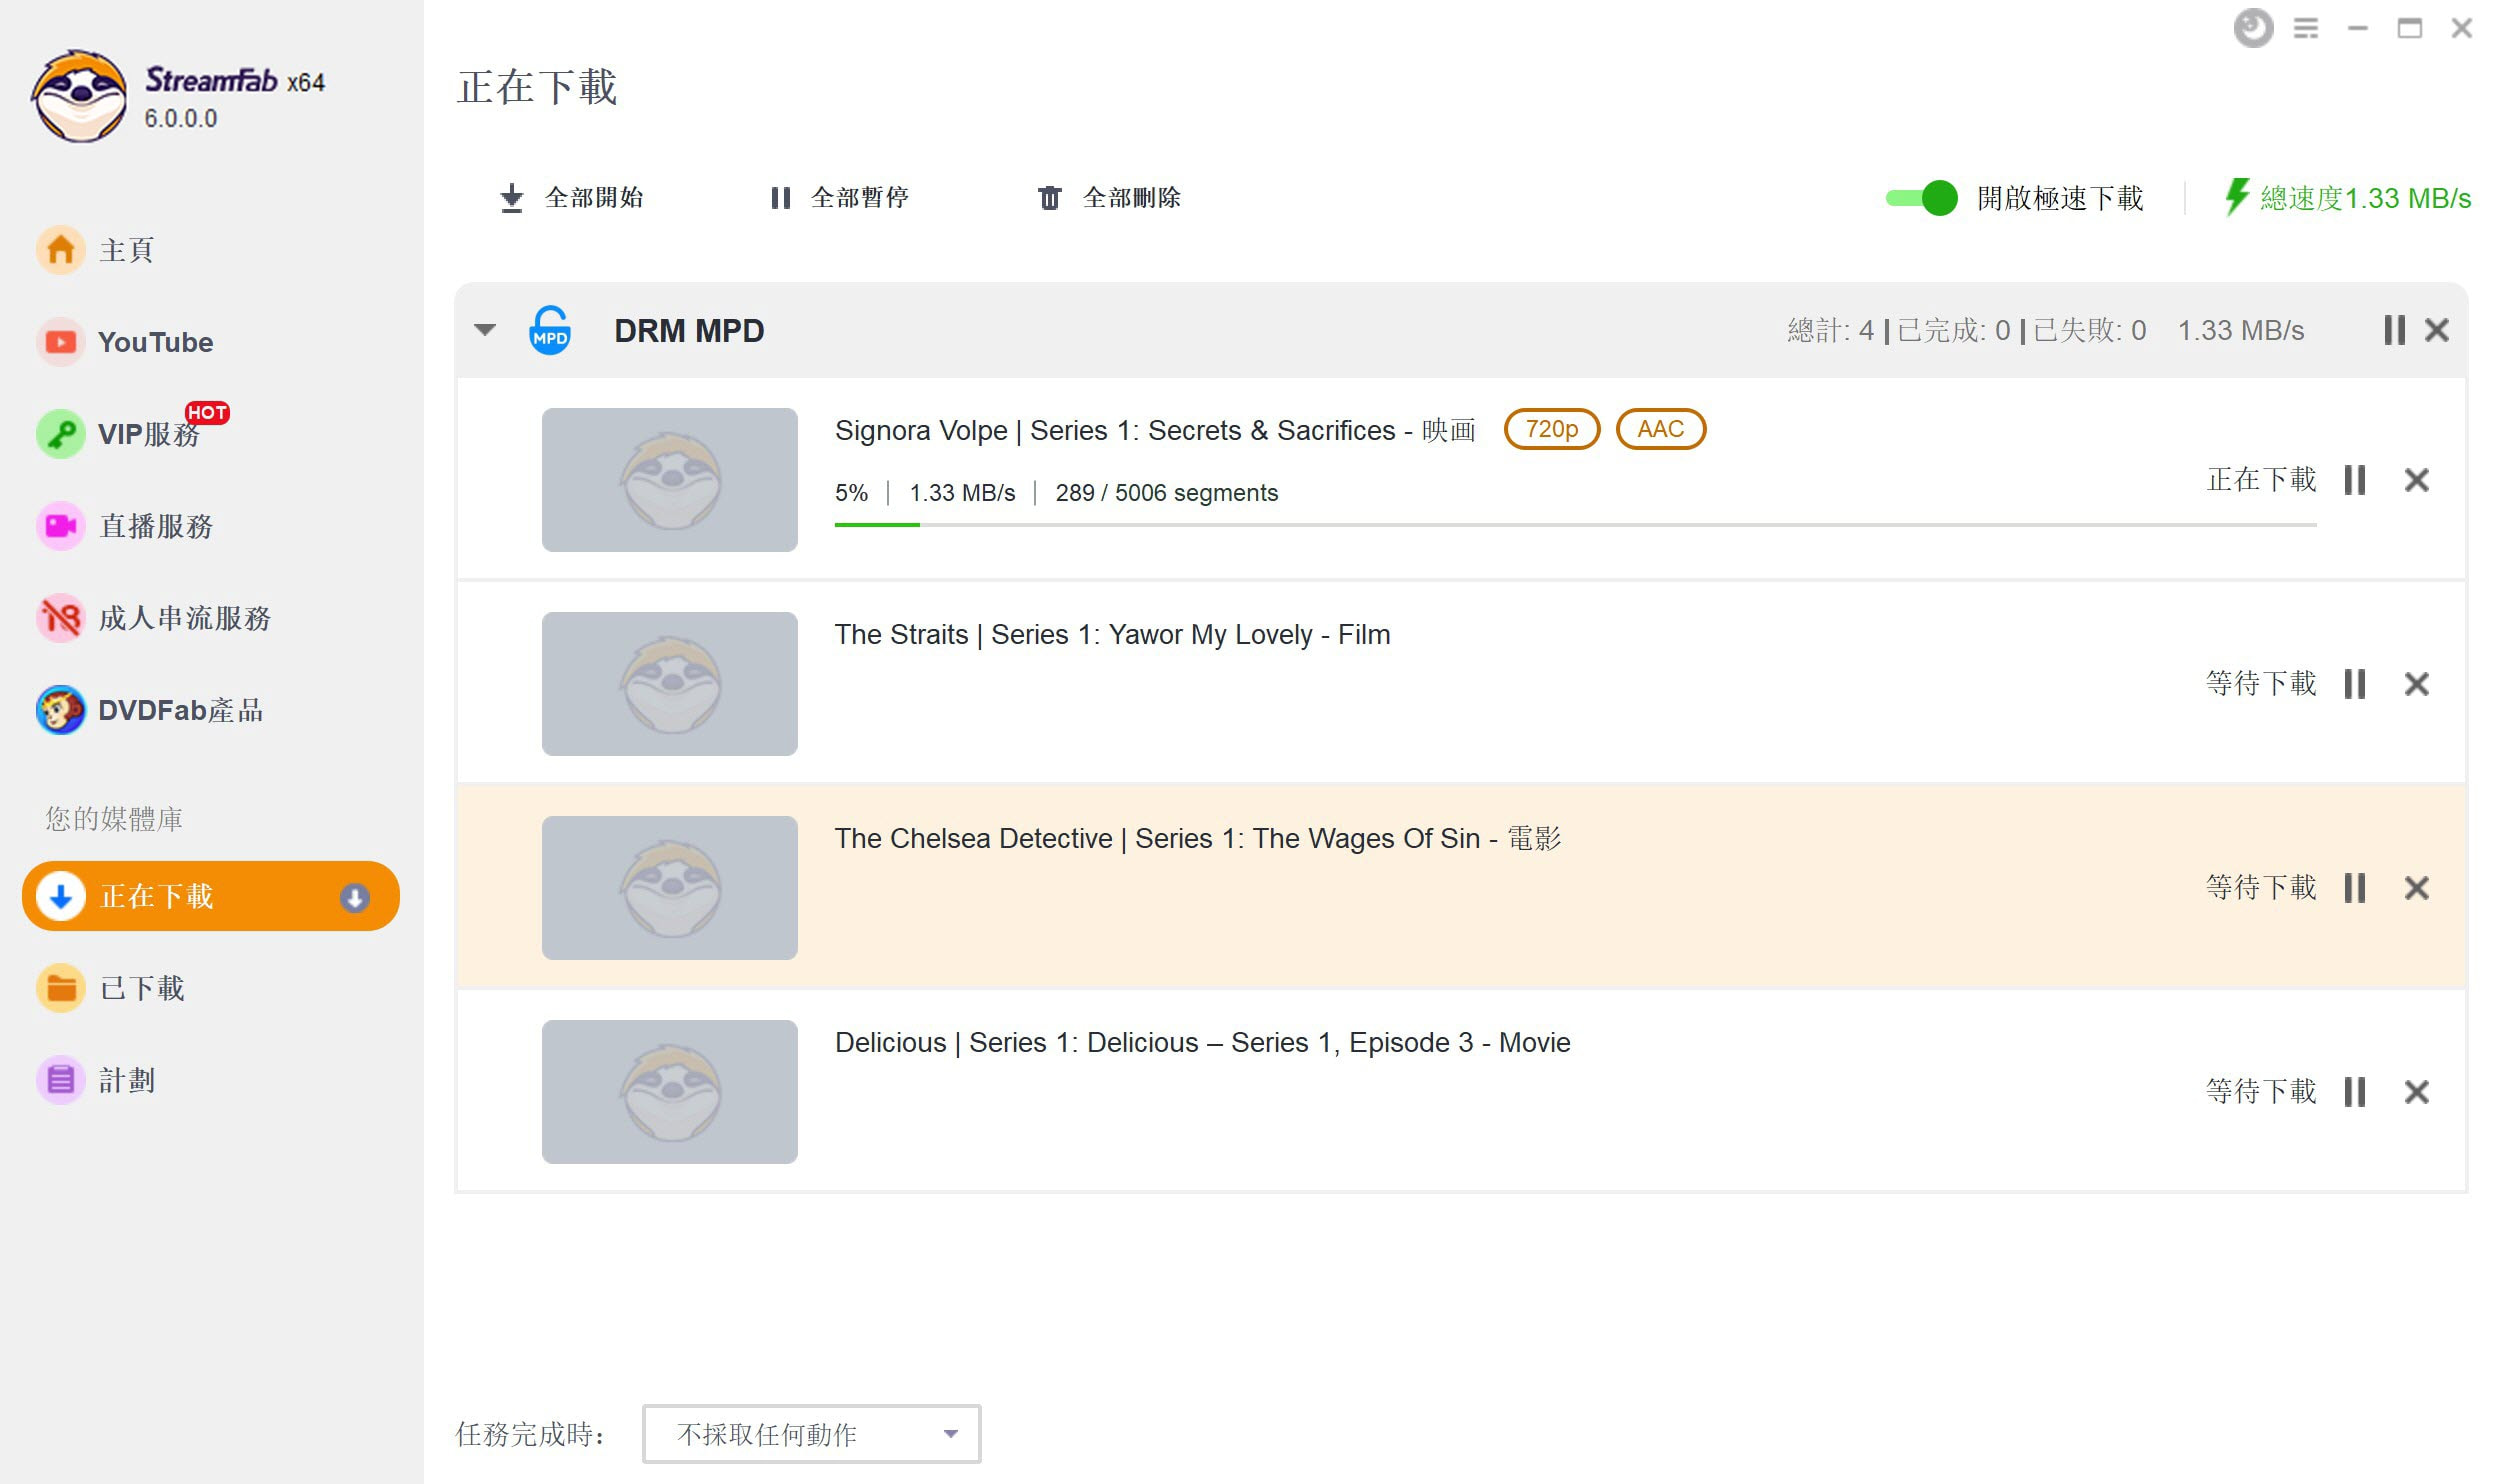The height and width of the screenshot is (1484, 2502).
Task: Click 全部開始 start all button
Action: tap(572, 198)
